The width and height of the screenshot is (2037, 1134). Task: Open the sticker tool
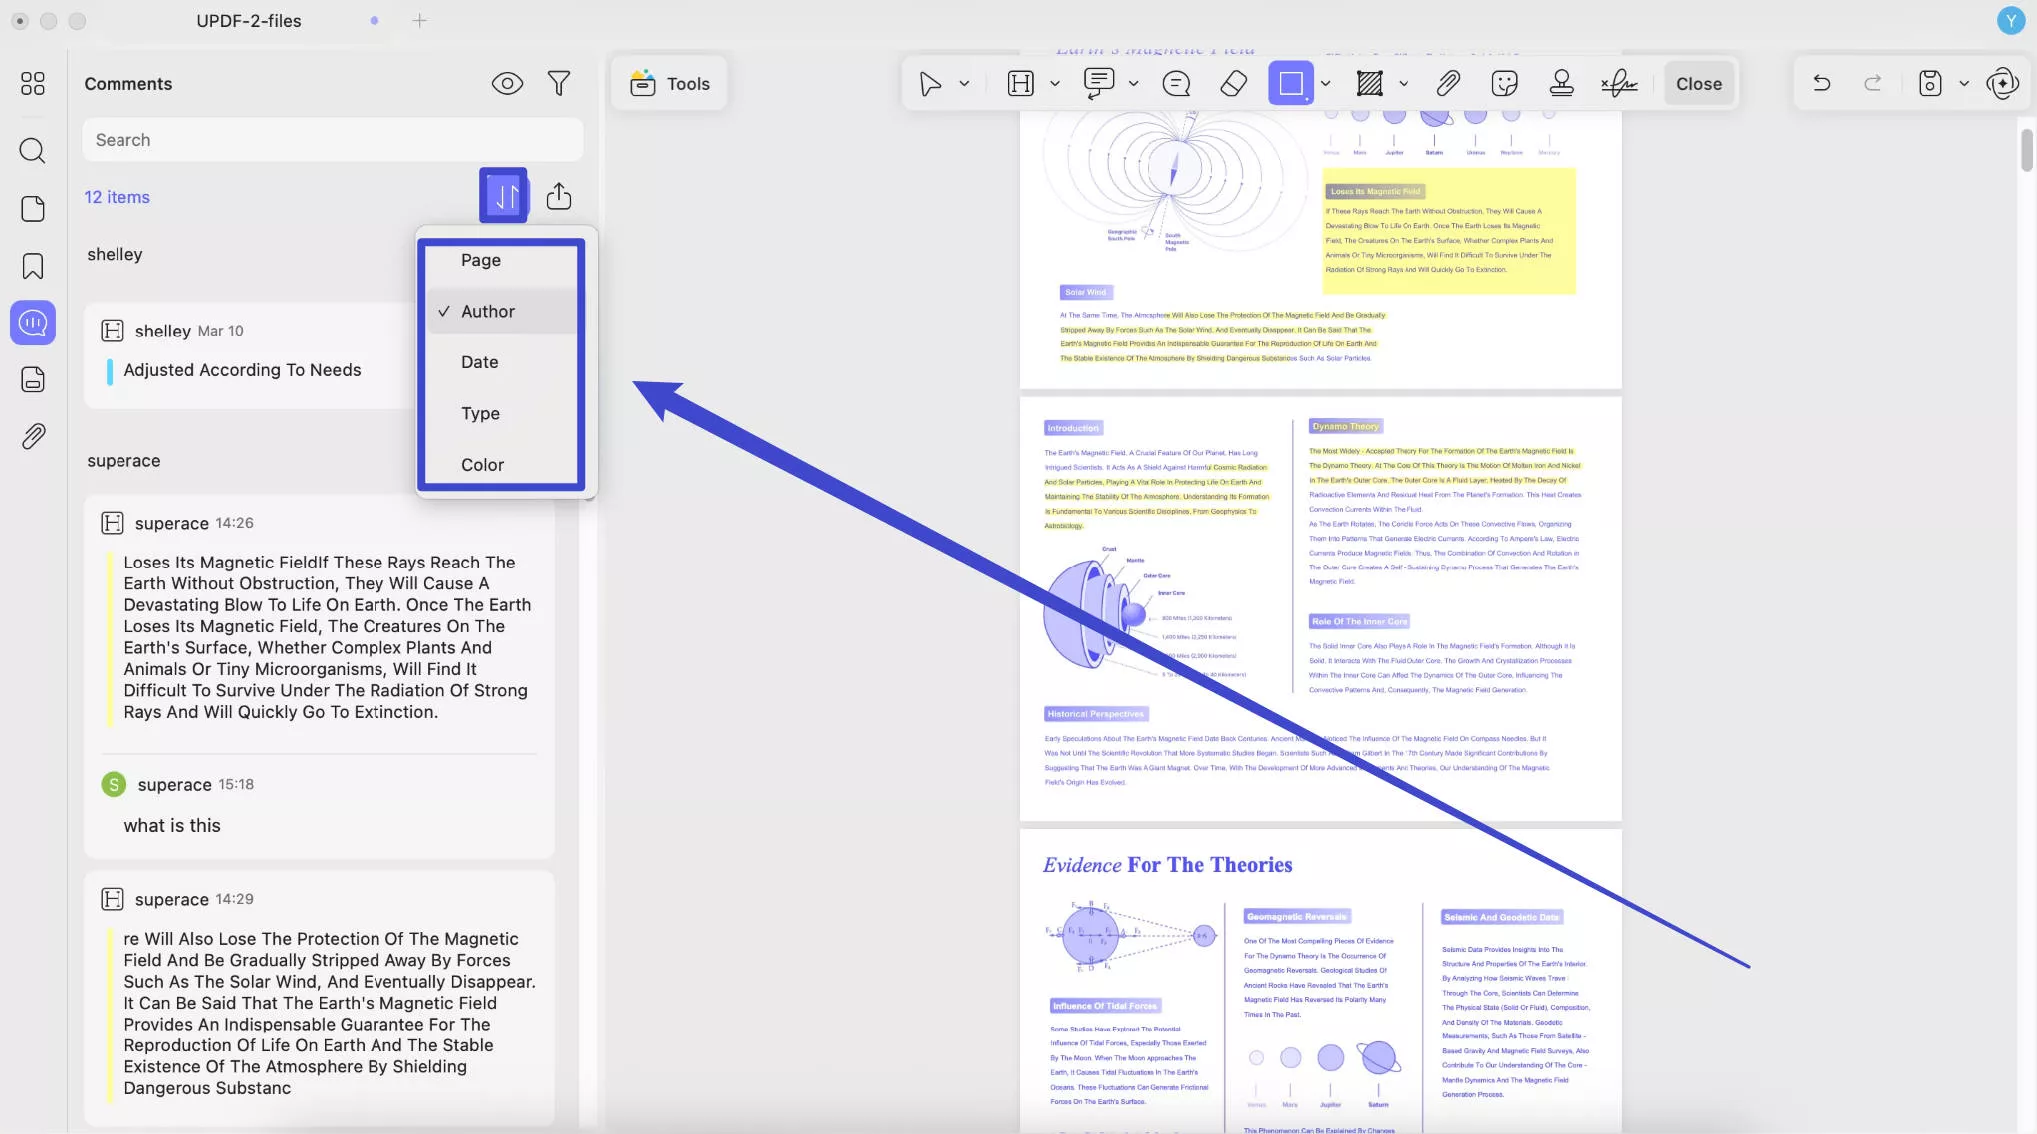(x=1504, y=84)
